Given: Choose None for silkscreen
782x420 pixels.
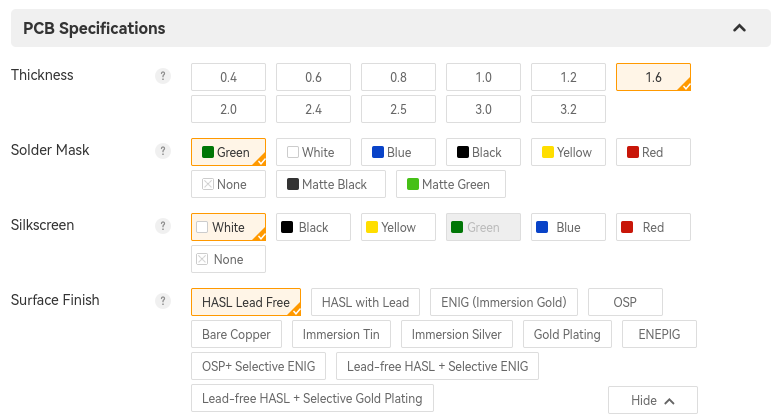Looking at the screenshot, I should tap(228, 259).
